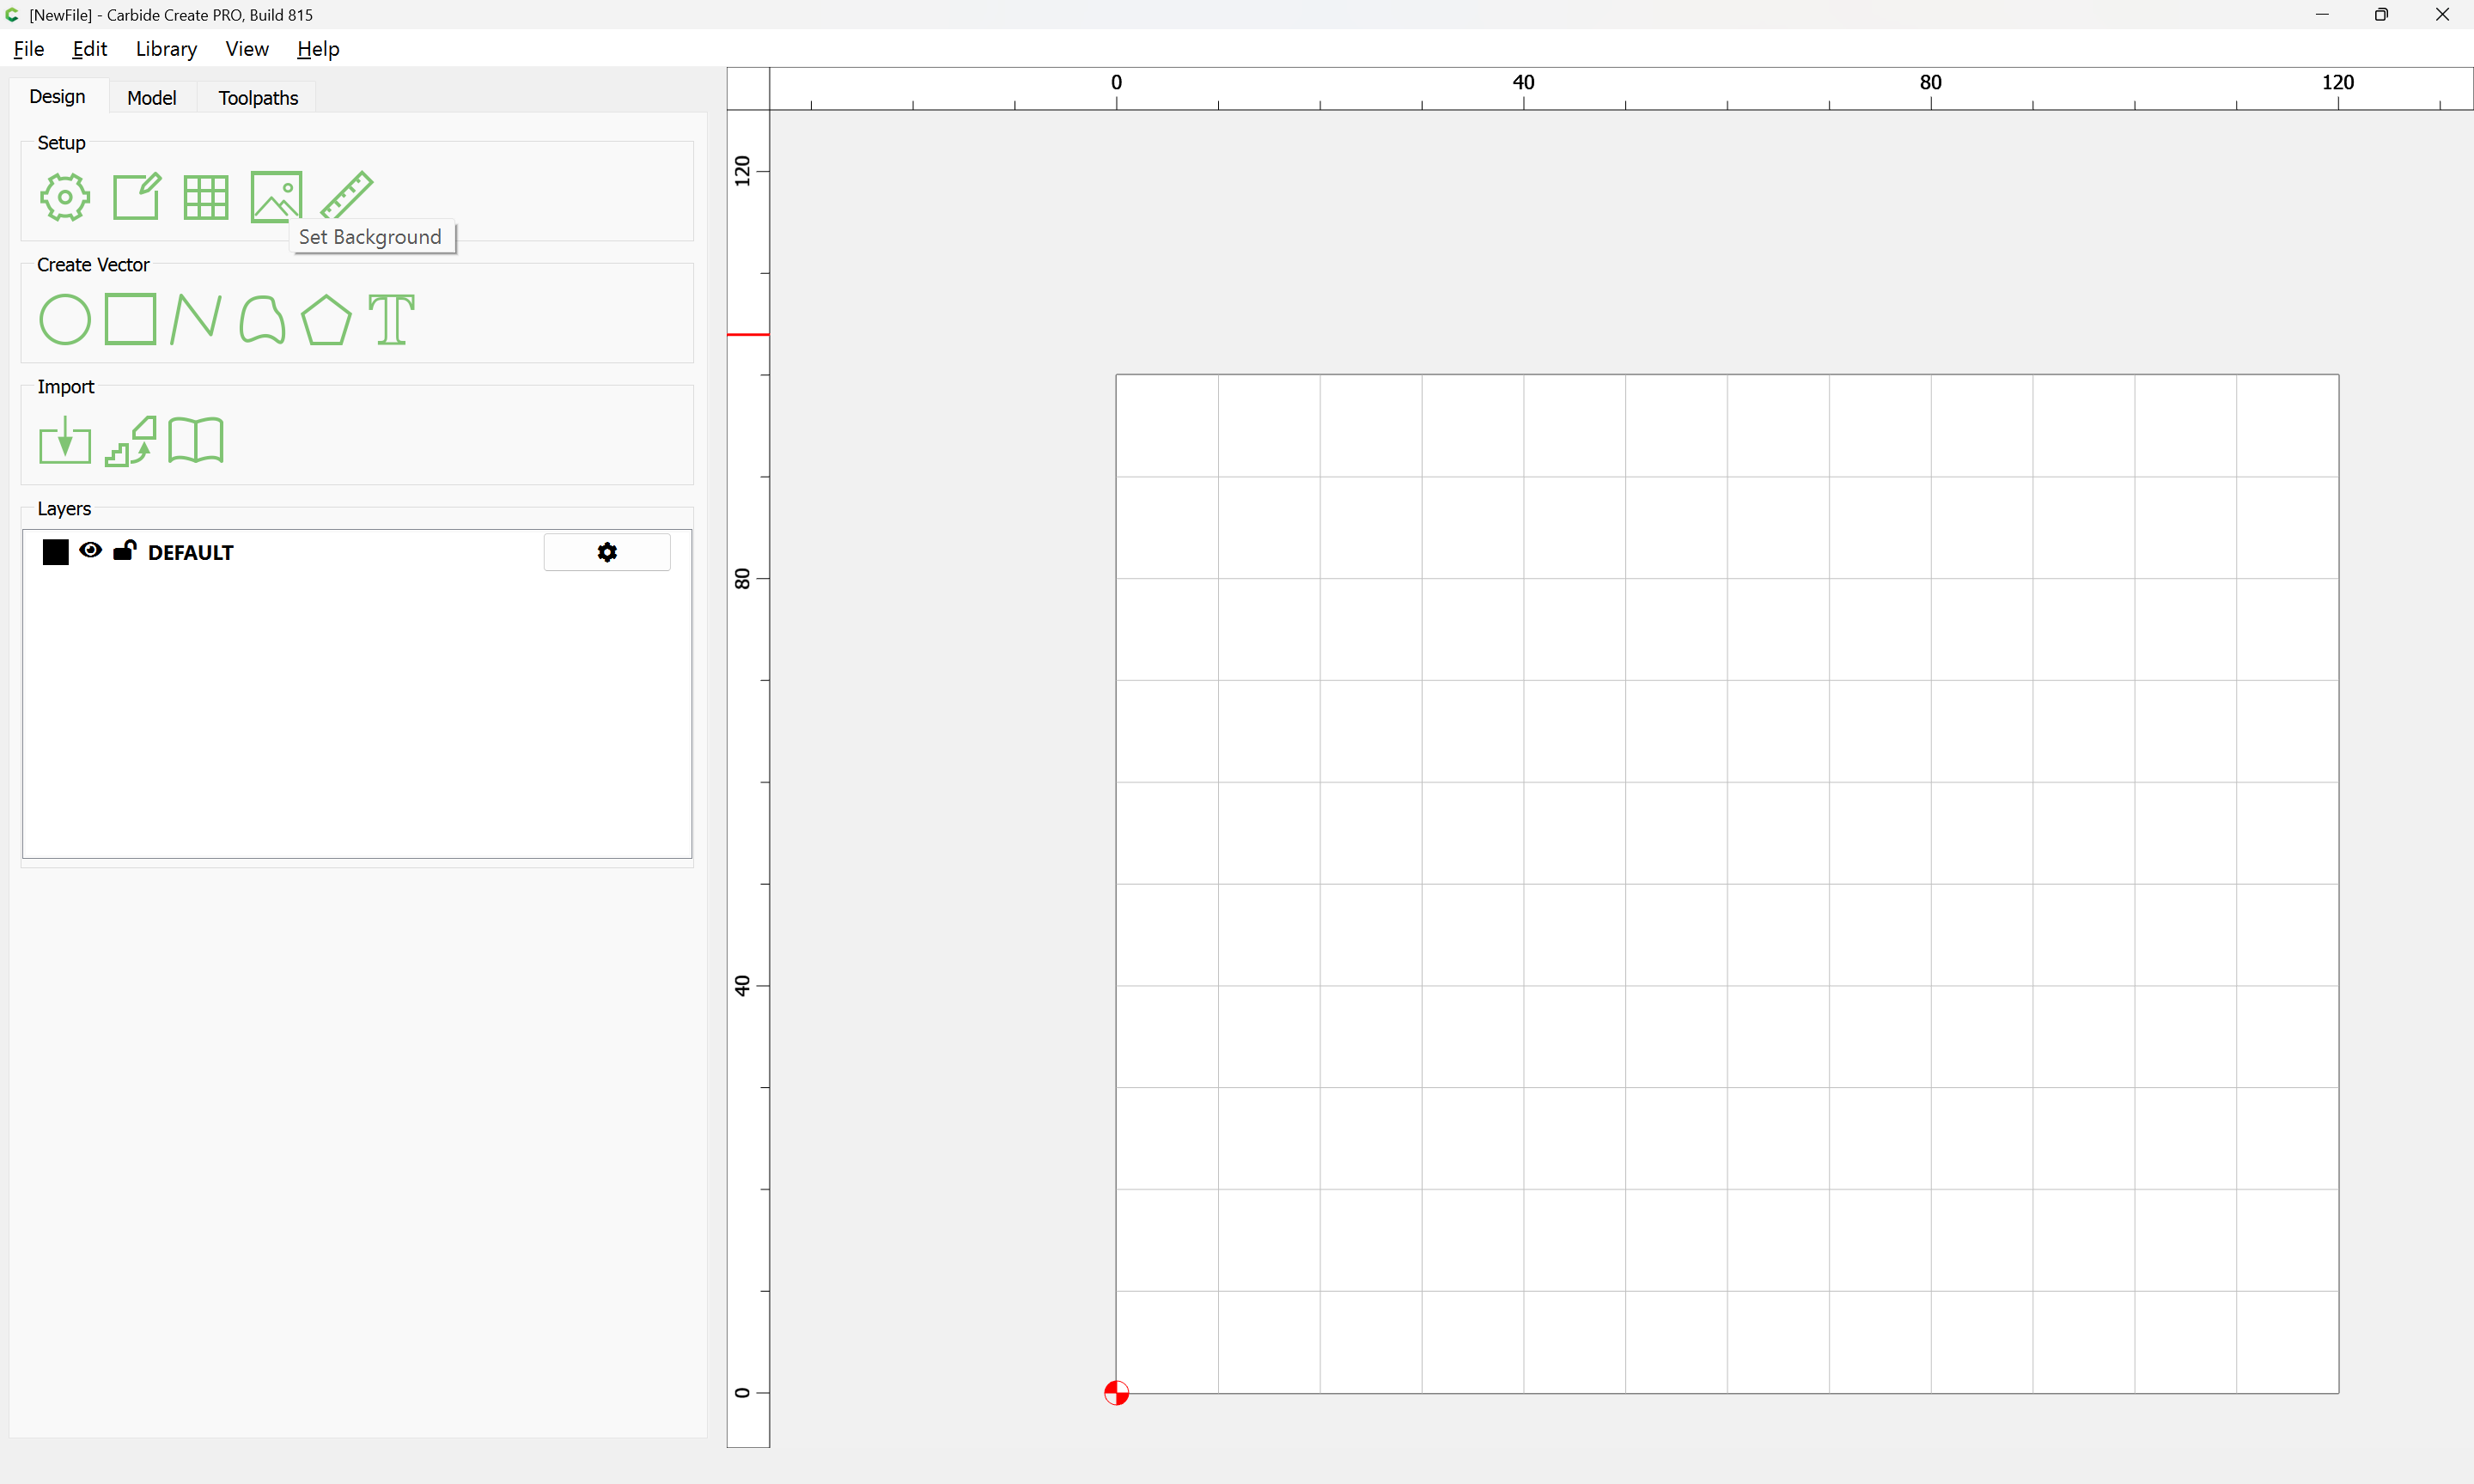
Task: Minimize the Carbide Create window
Action: [2322, 15]
